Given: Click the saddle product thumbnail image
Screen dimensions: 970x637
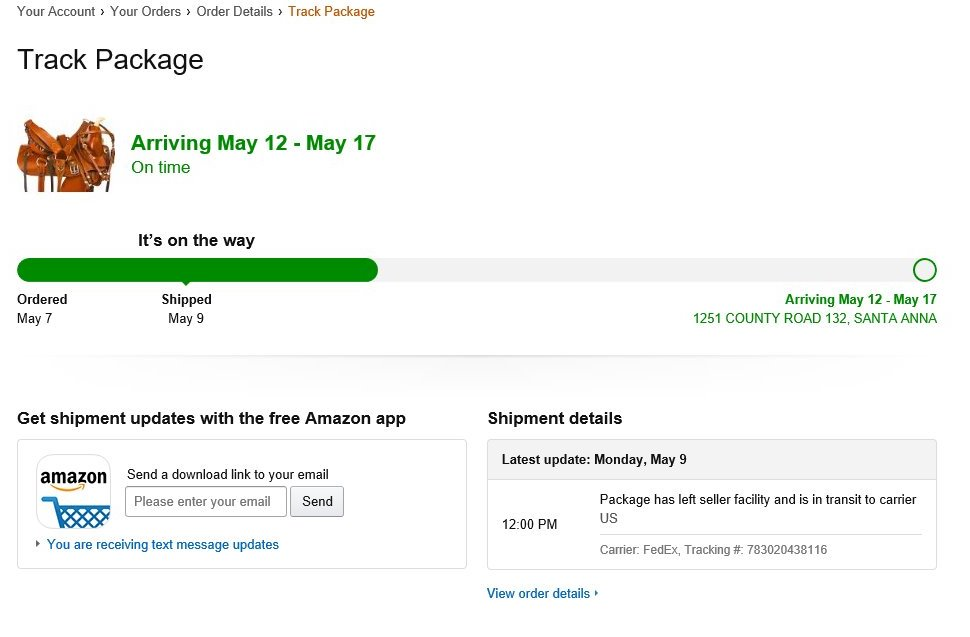Looking at the screenshot, I should click(x=66, y=155).
